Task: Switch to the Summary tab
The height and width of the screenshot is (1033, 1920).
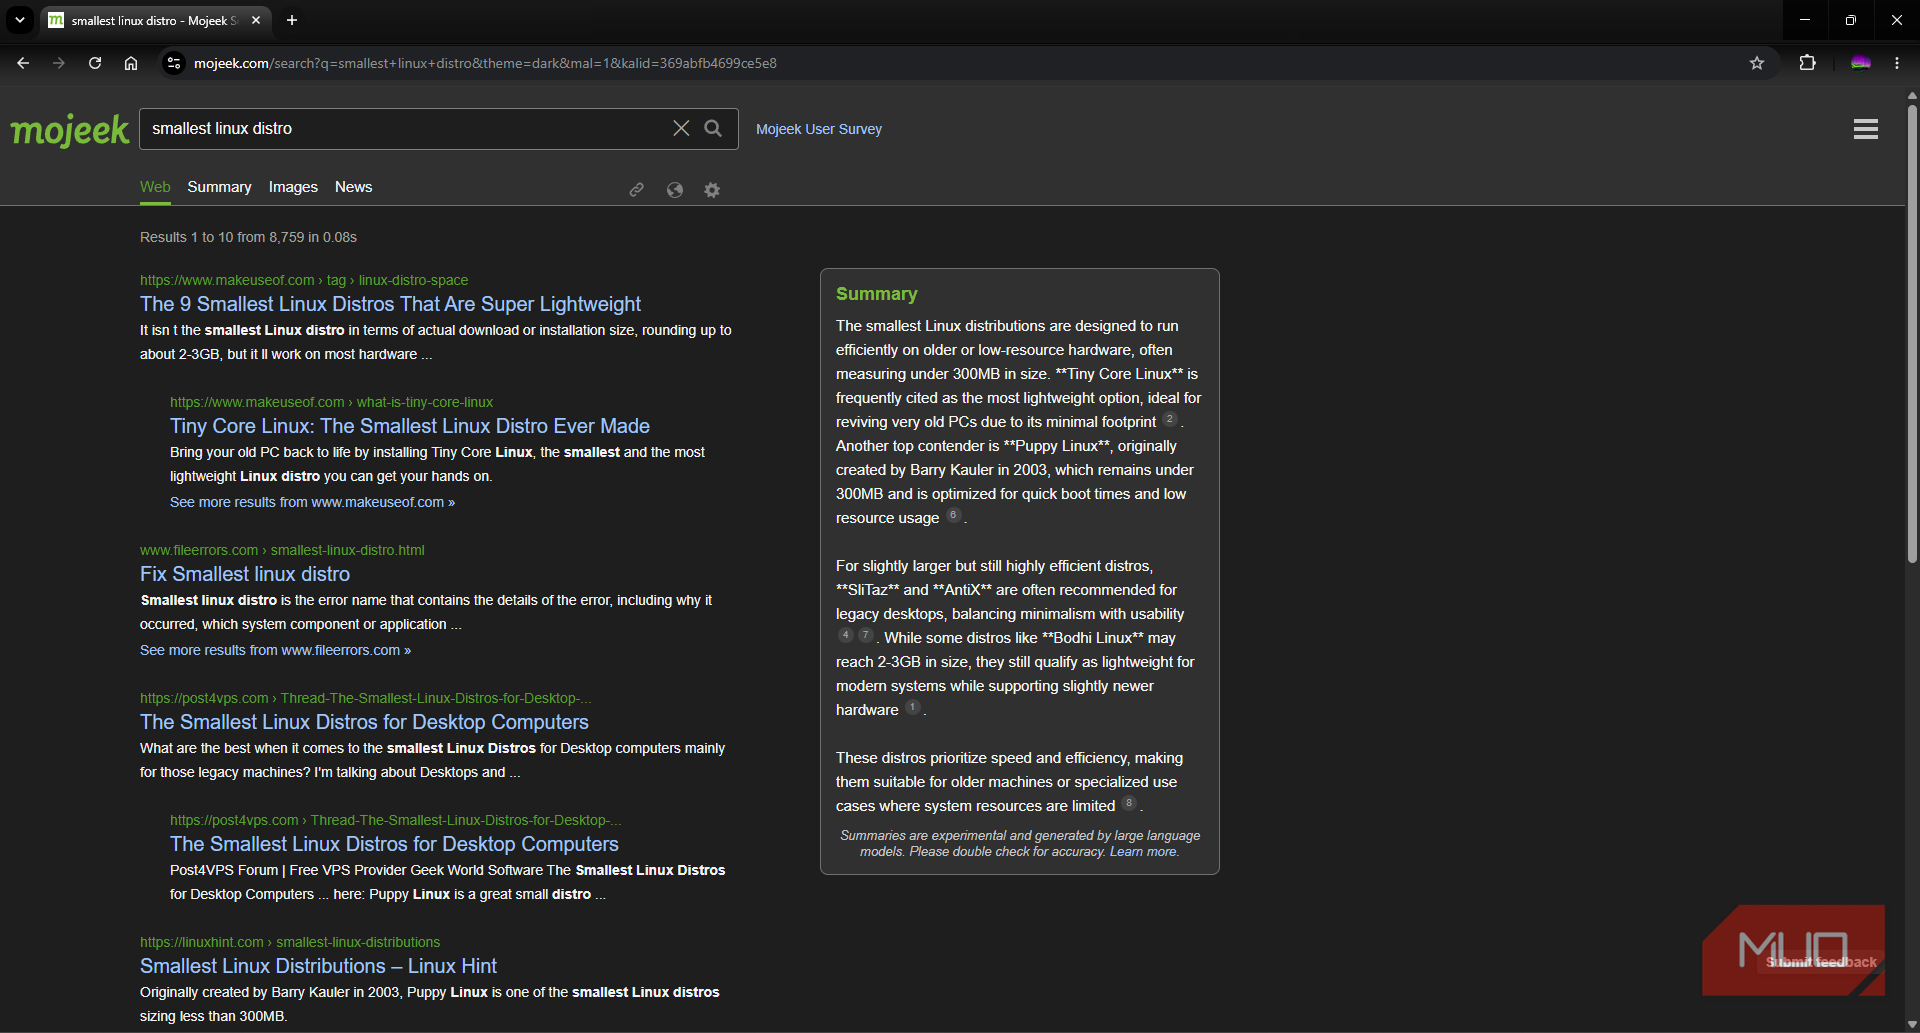Action: (219, 187)
